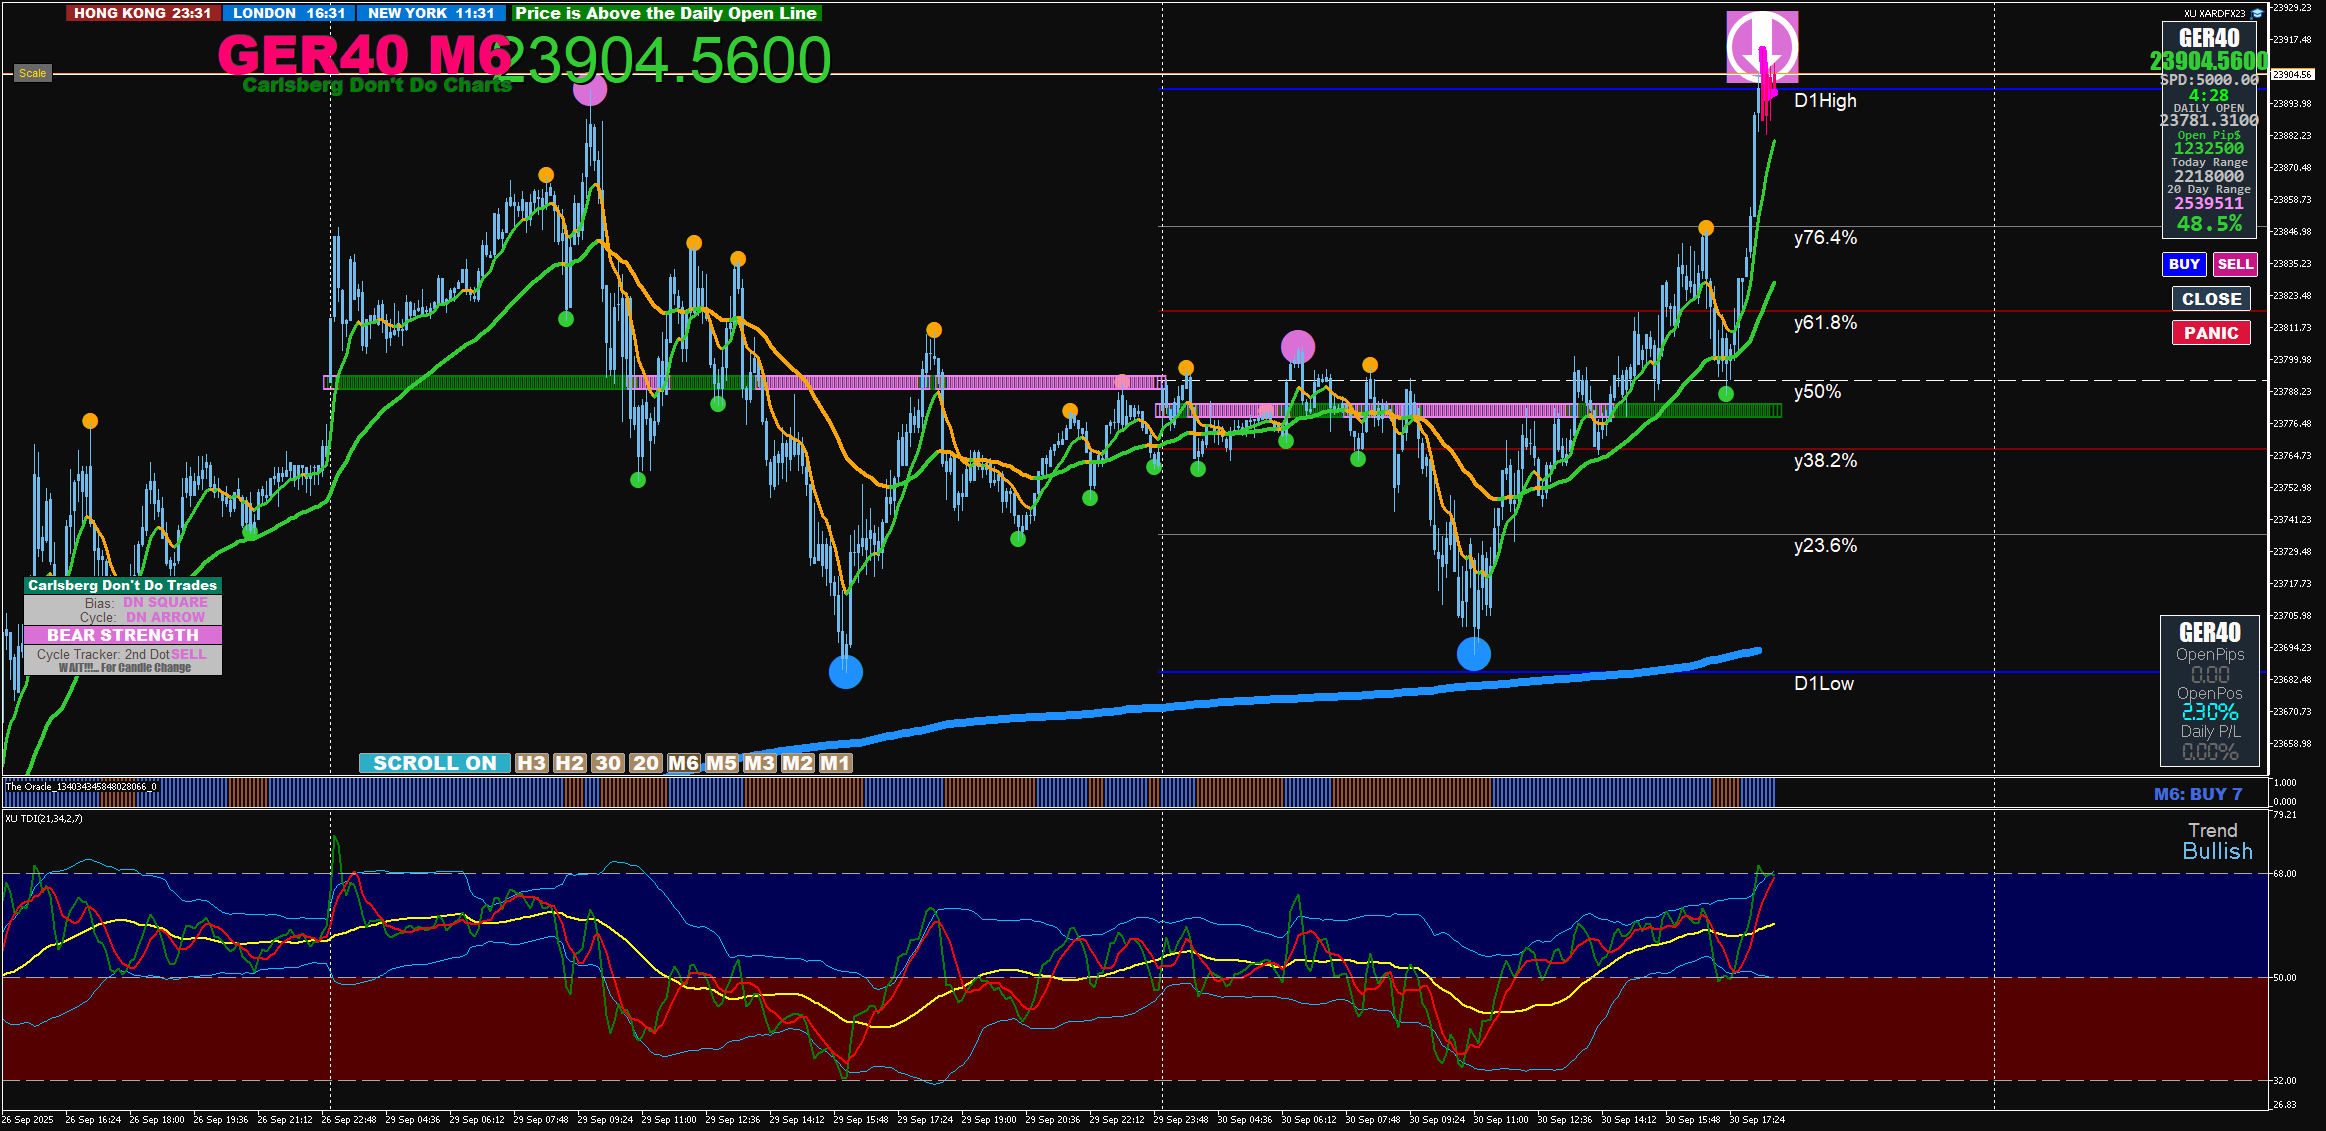2326x1131 pixels.
Task: Click the BEAR STRENGTH pink bar
Action: click(x=123, y=635)
